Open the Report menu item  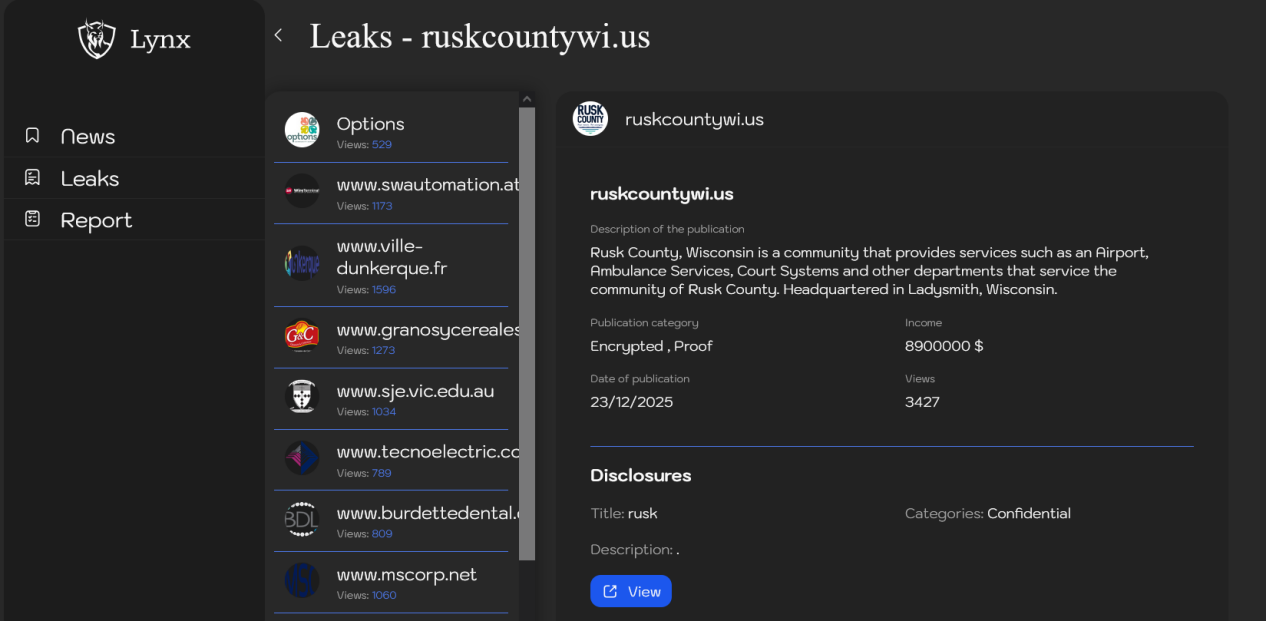[x=96, y=220]
